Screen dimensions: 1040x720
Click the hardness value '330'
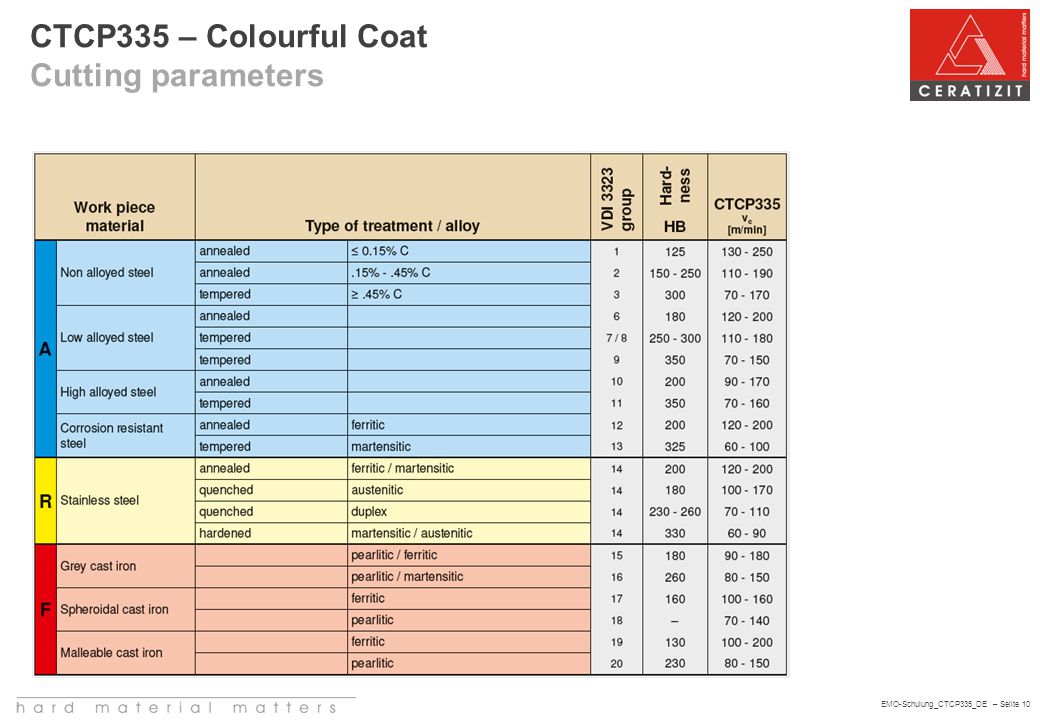(675, 533)
